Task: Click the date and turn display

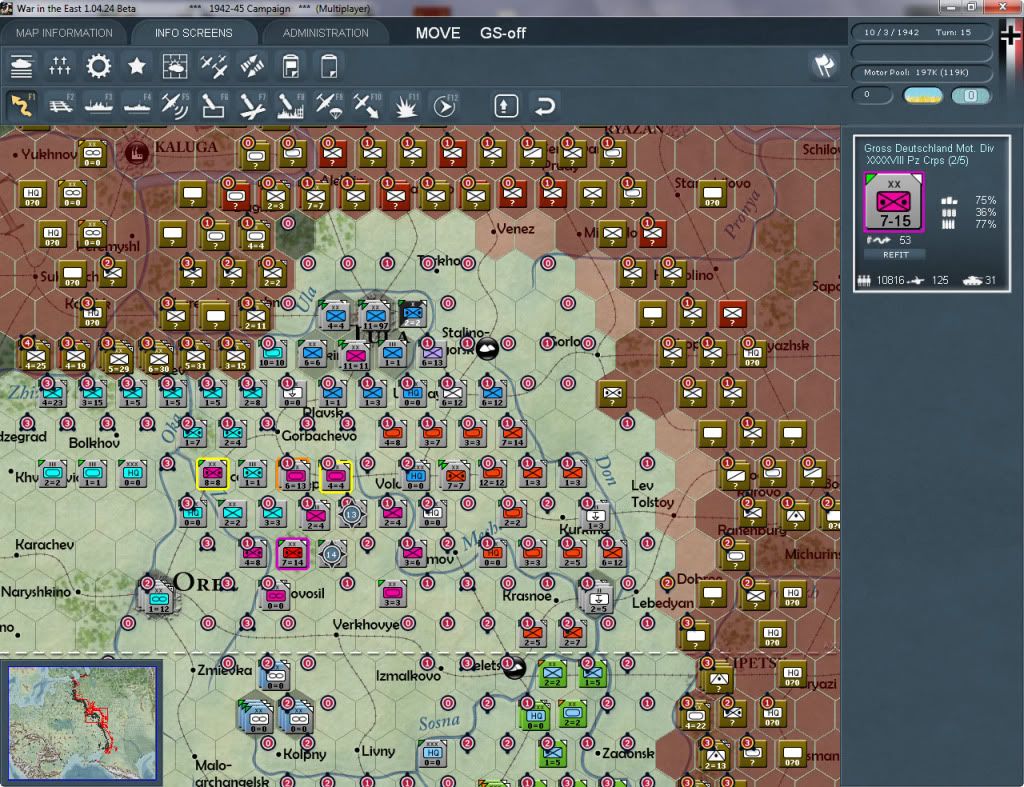Action: (x=921, y=33)
